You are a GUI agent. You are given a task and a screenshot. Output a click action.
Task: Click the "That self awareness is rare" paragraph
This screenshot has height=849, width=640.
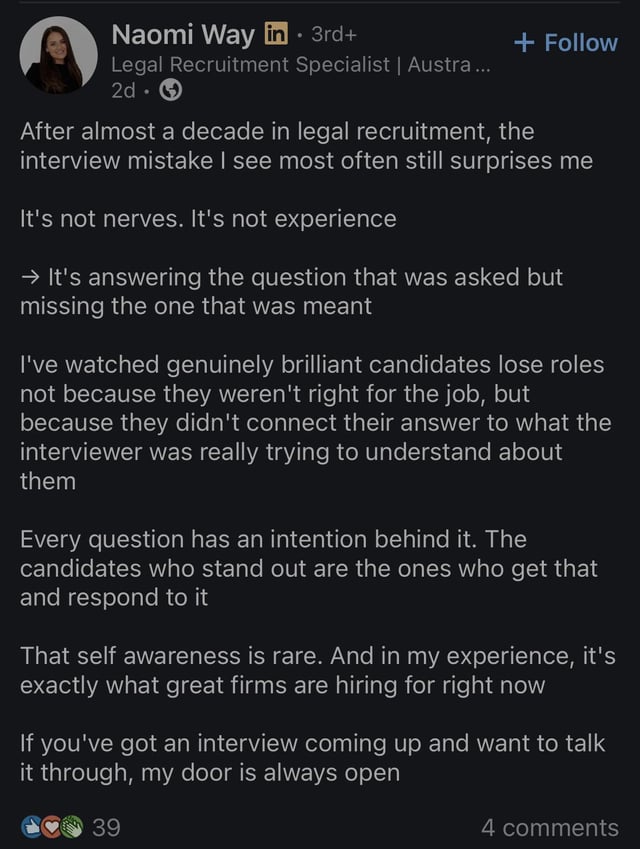[x=318, y=670]
